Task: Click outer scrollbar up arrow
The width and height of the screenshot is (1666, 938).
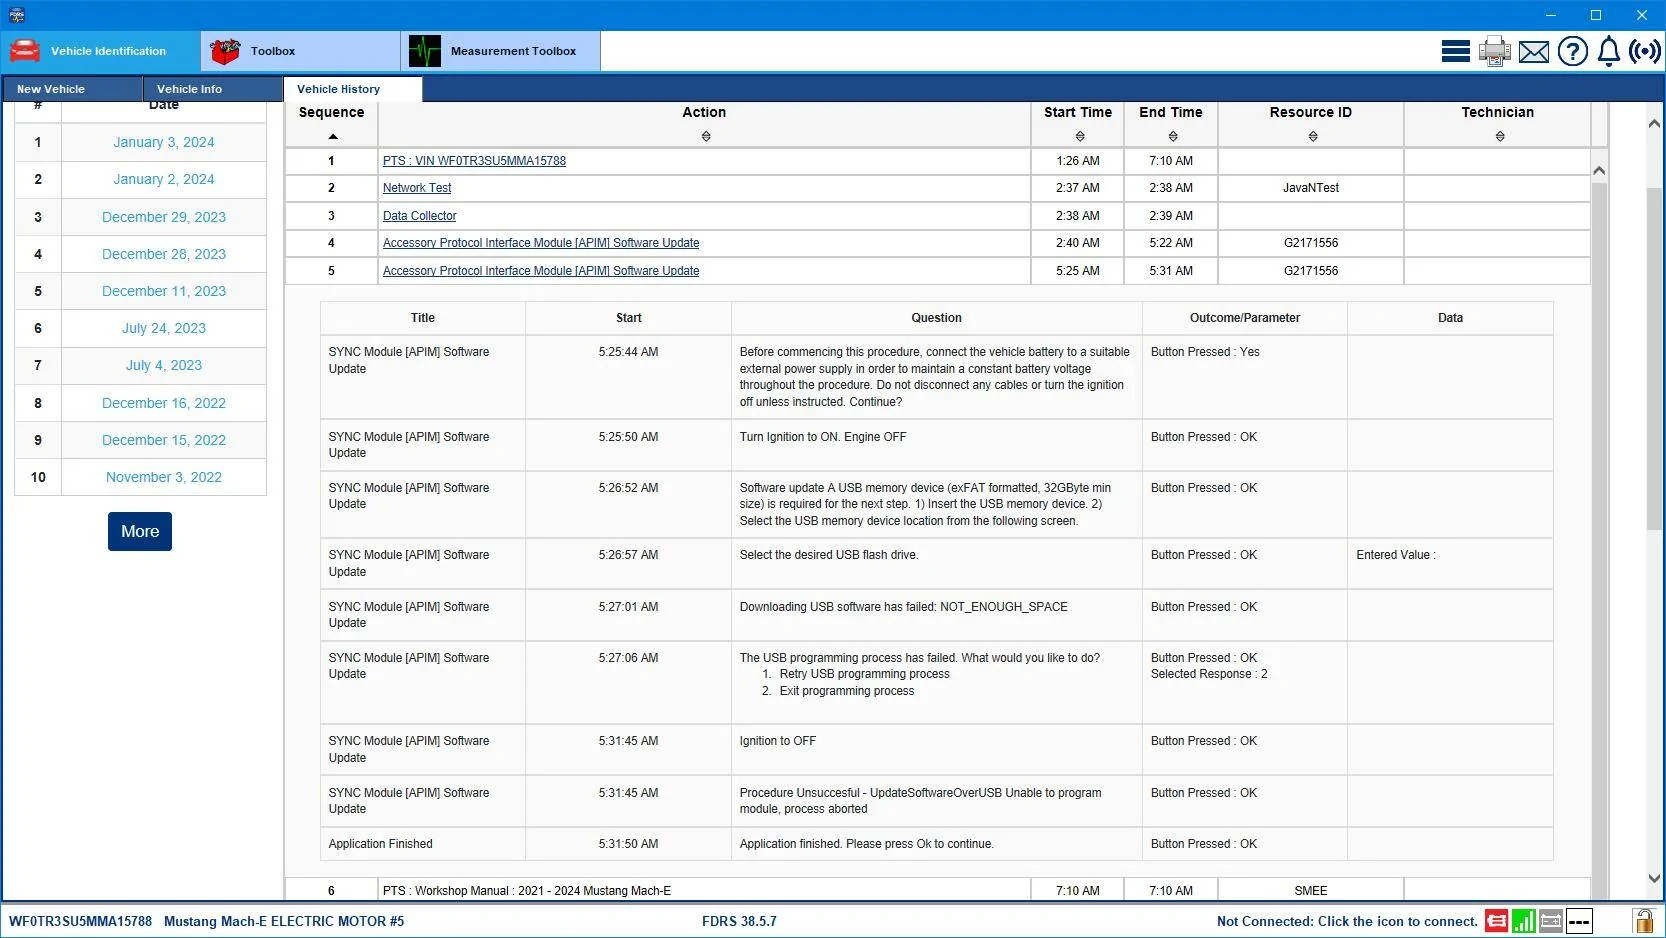Action: [1654, 123]
